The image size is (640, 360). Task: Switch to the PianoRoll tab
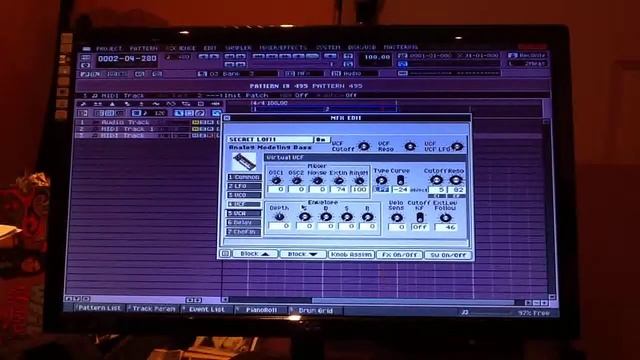click(260, 310)
